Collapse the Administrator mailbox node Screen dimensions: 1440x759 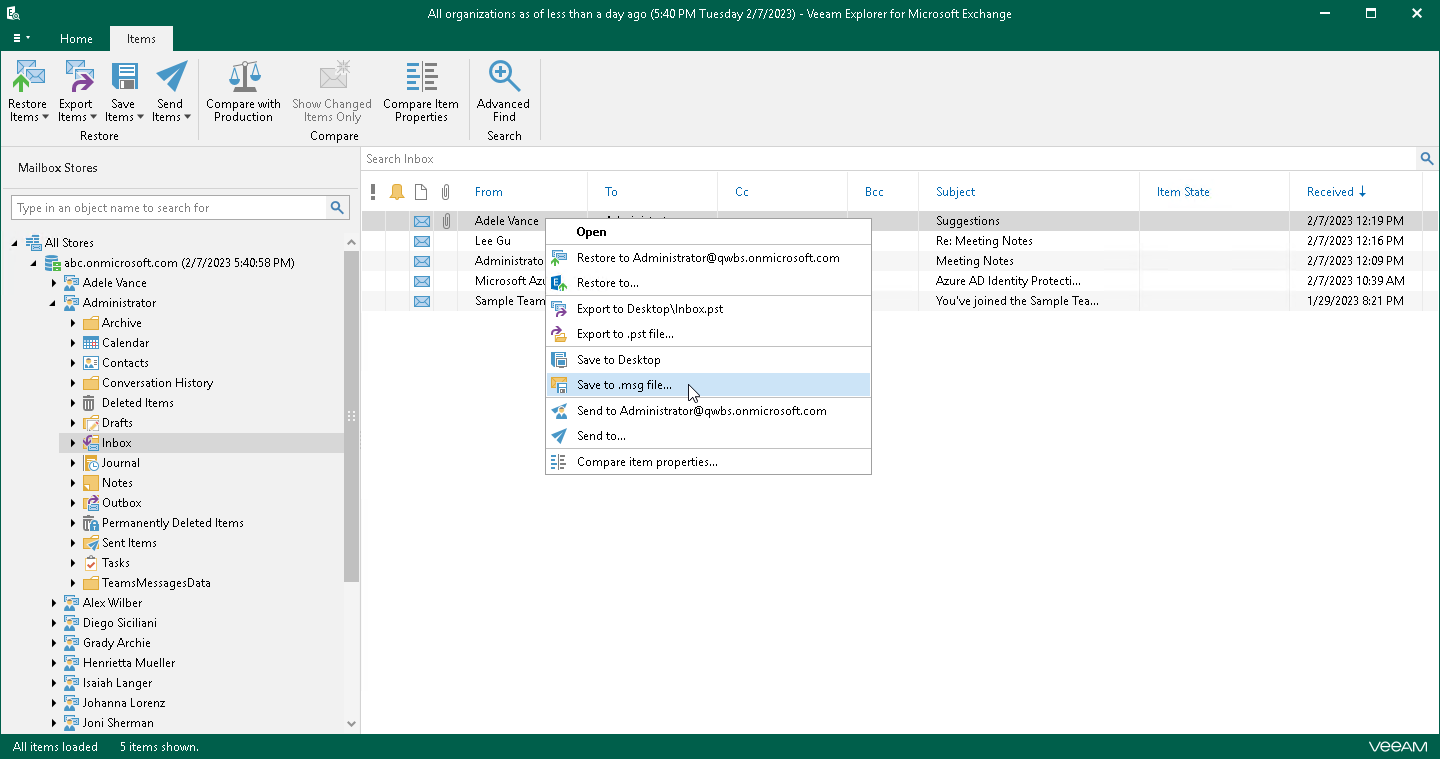click(54, 303)
